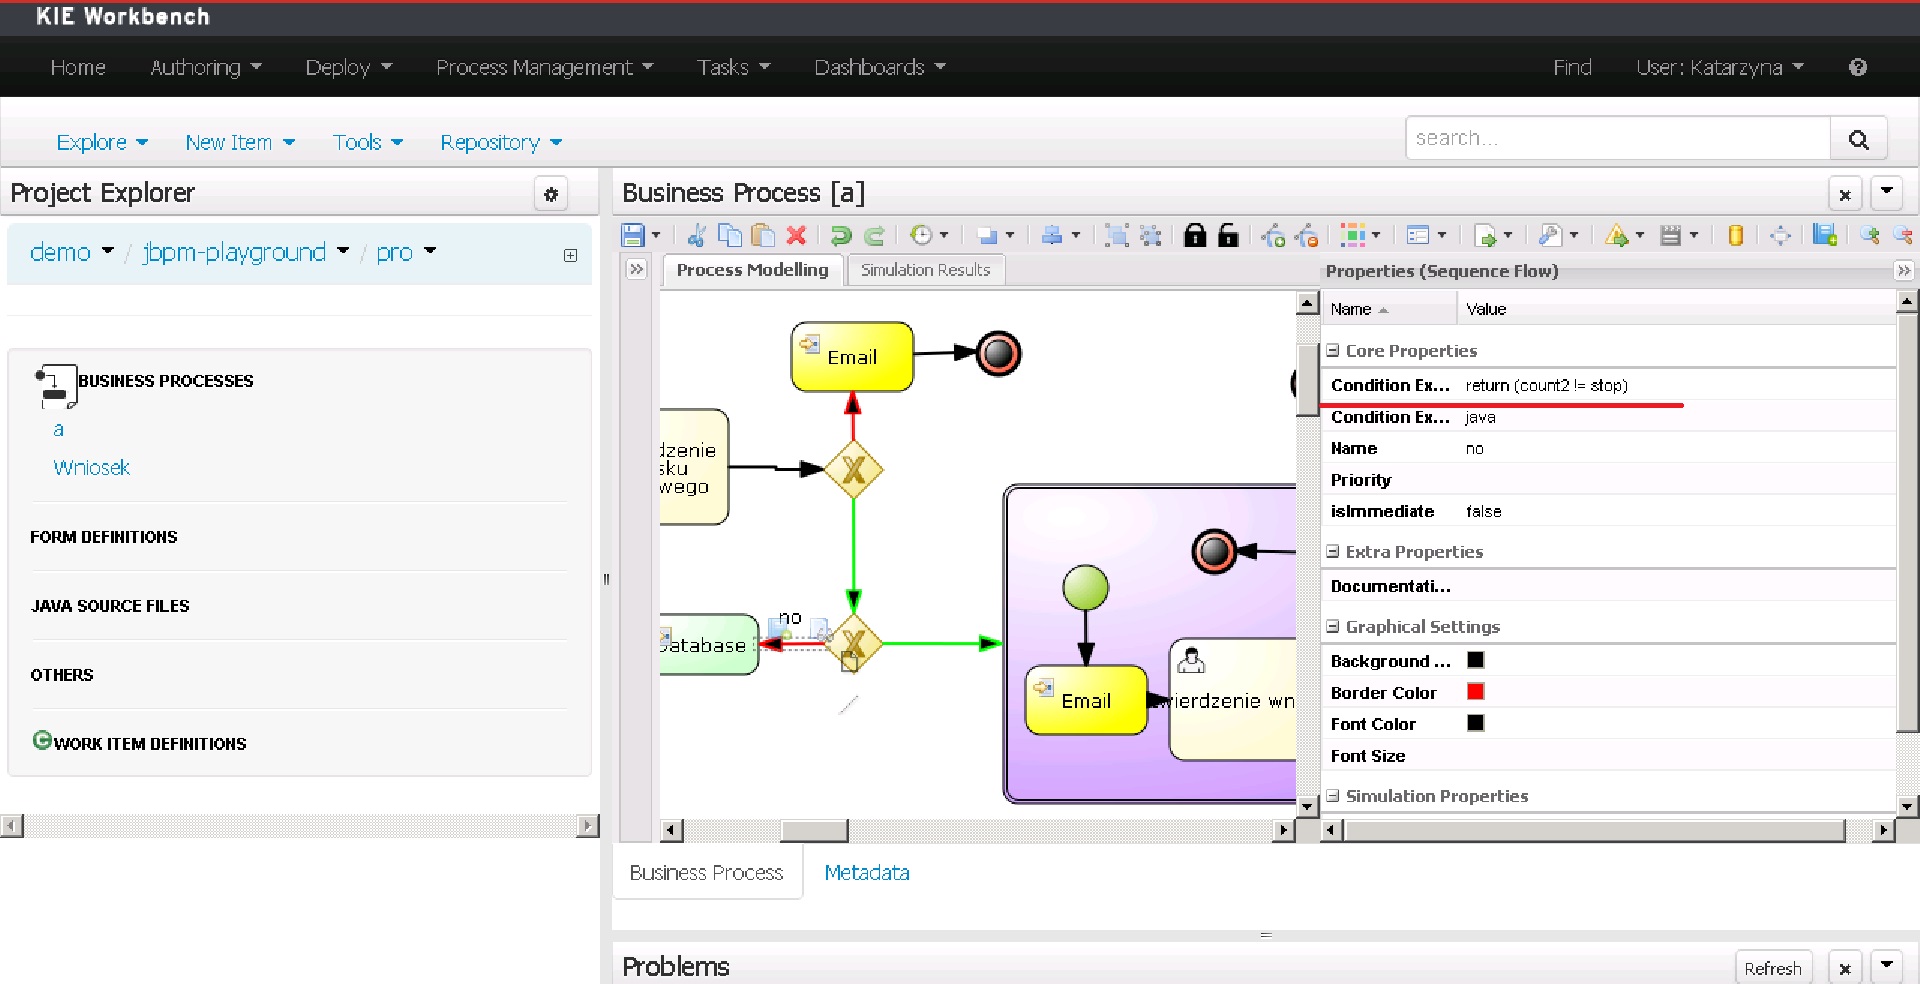Click the Add docker point icon
The width and height of the screenshot is (1920, 984).
click(x=1273, y=235)
